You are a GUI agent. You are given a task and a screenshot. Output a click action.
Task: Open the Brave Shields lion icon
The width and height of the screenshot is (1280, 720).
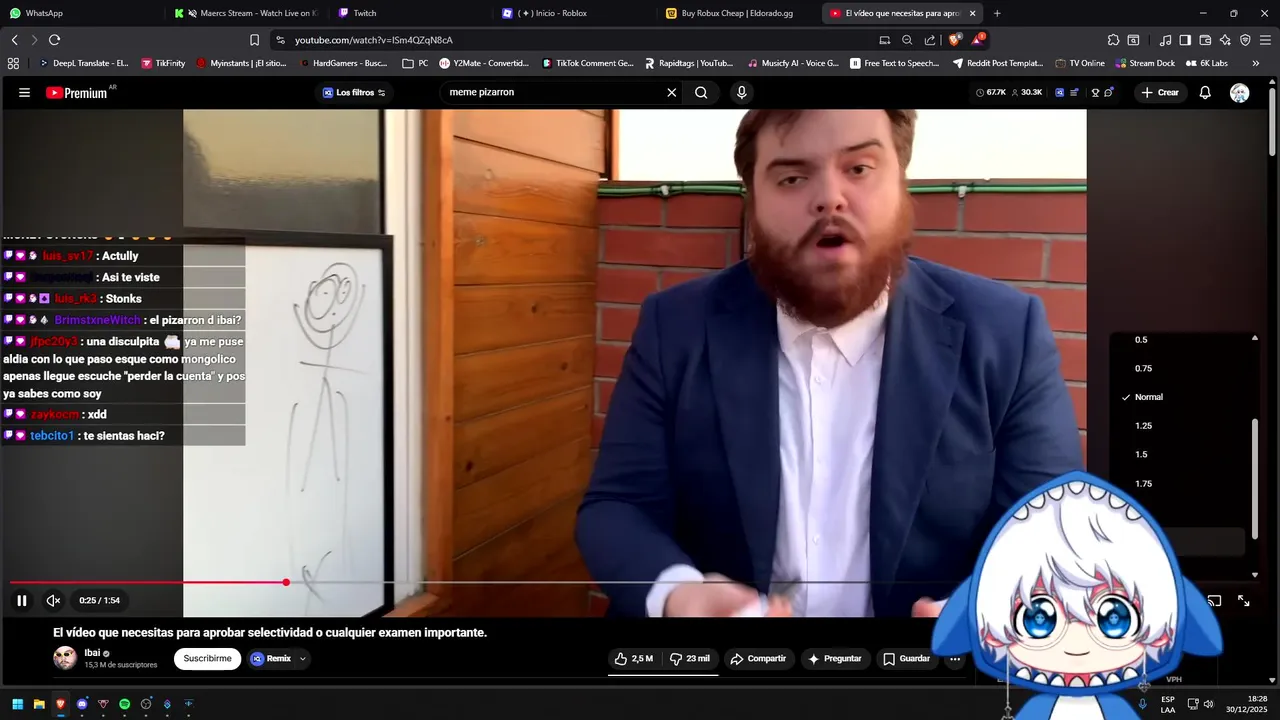[954, 40]
